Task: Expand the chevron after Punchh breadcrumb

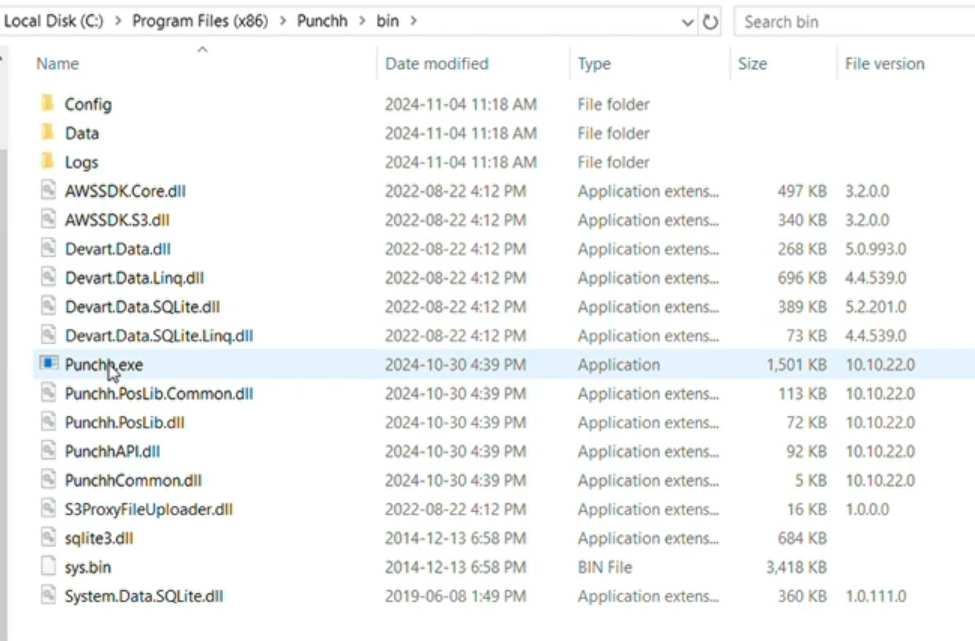Action: click(362, 21)
